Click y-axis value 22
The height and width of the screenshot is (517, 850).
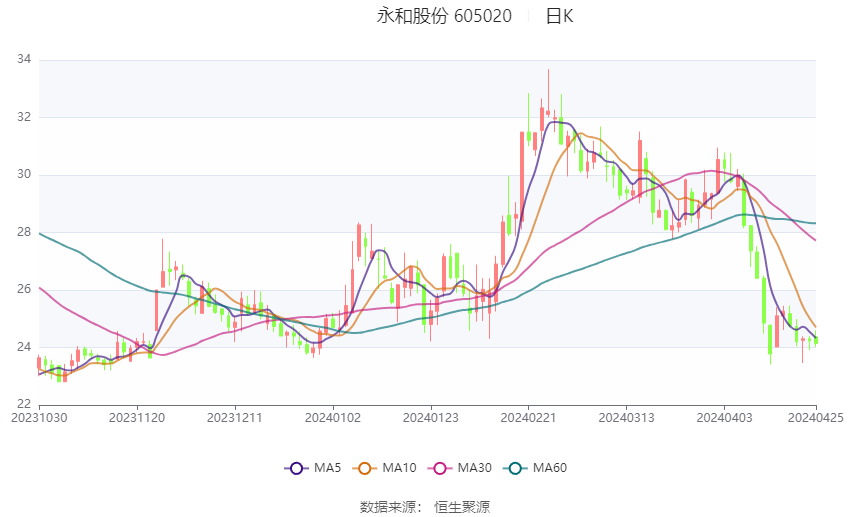(x=24, y=404)
